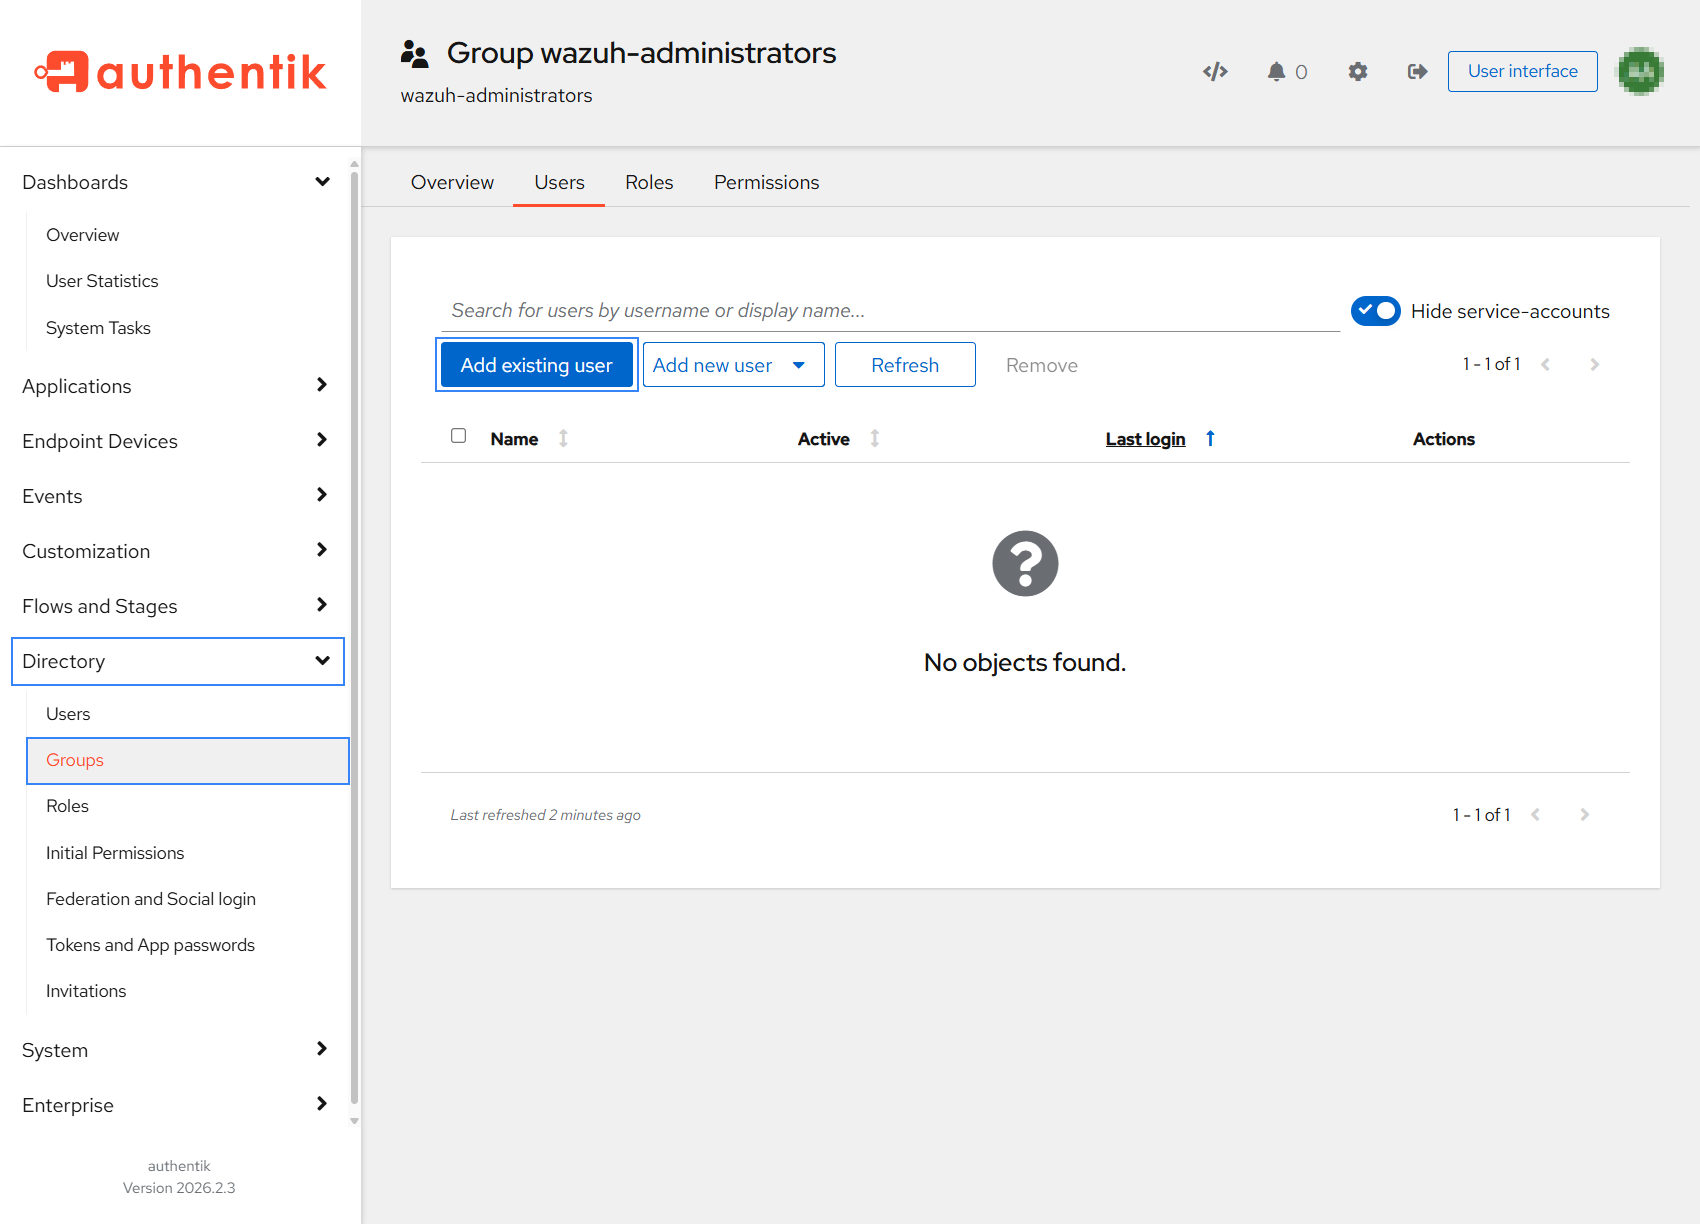Expand the Events section

click(176, 496)
